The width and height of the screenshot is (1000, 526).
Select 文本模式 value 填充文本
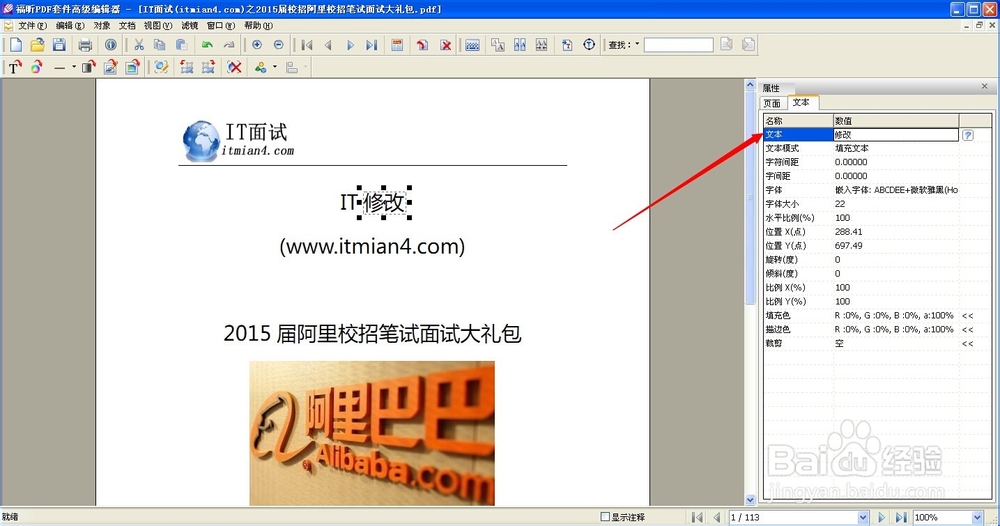(x=851, y=148)
